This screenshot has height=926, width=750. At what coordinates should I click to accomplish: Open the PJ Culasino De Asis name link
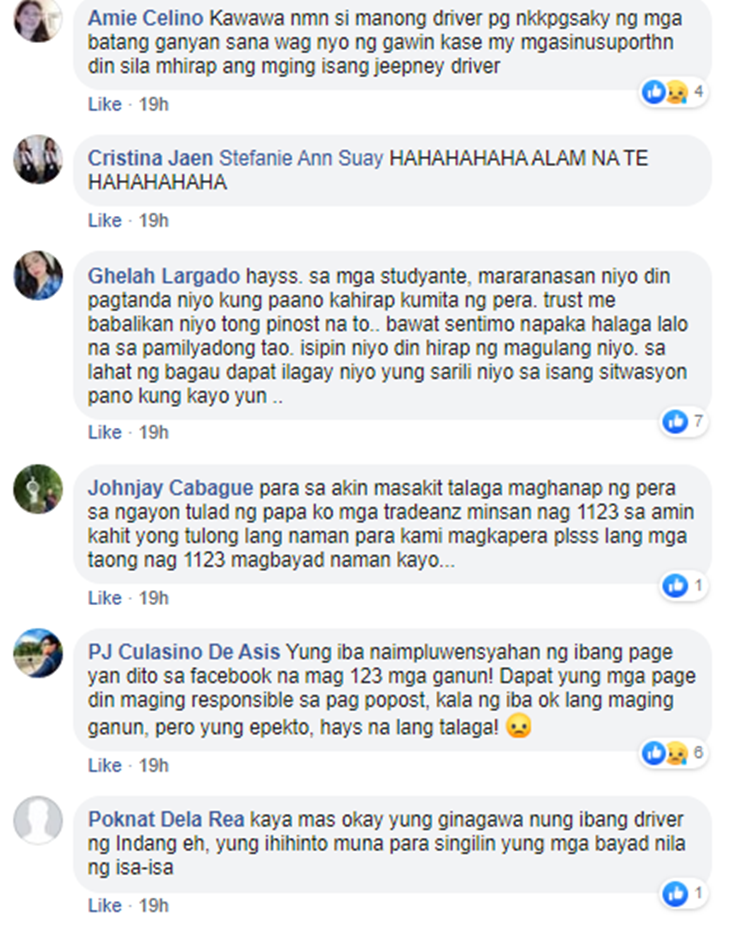tap(184, 652)
